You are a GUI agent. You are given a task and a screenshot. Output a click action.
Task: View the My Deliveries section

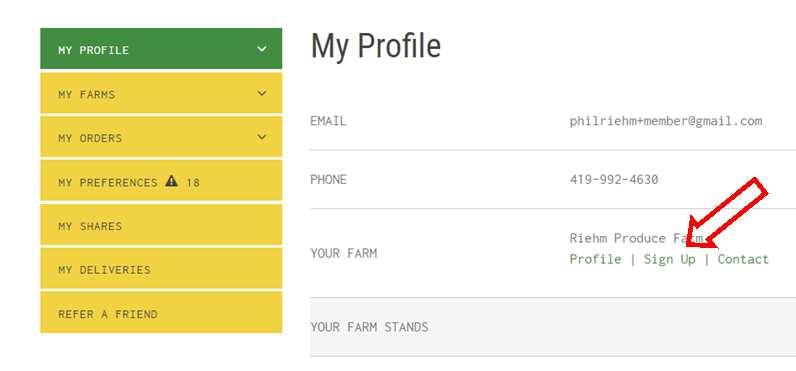[x=161, y=268]
